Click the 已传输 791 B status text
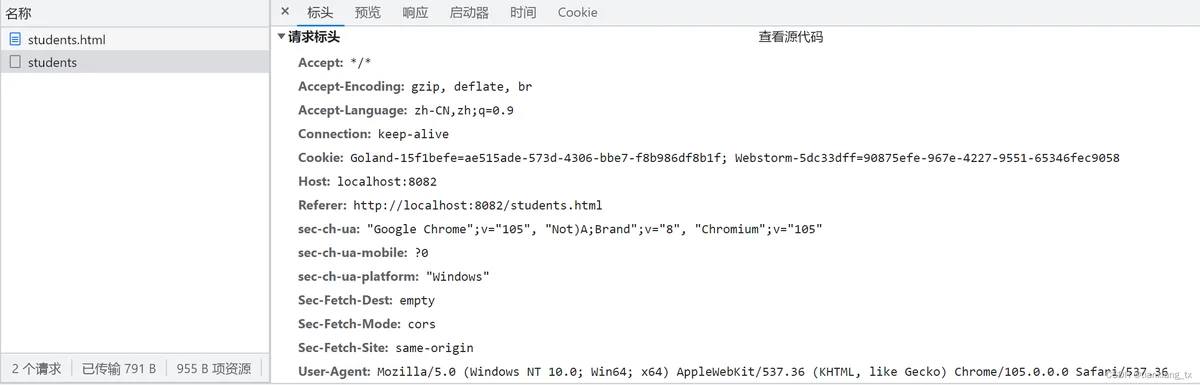The width and height of the screenshot is (1200, 385). tap(118, 368)
